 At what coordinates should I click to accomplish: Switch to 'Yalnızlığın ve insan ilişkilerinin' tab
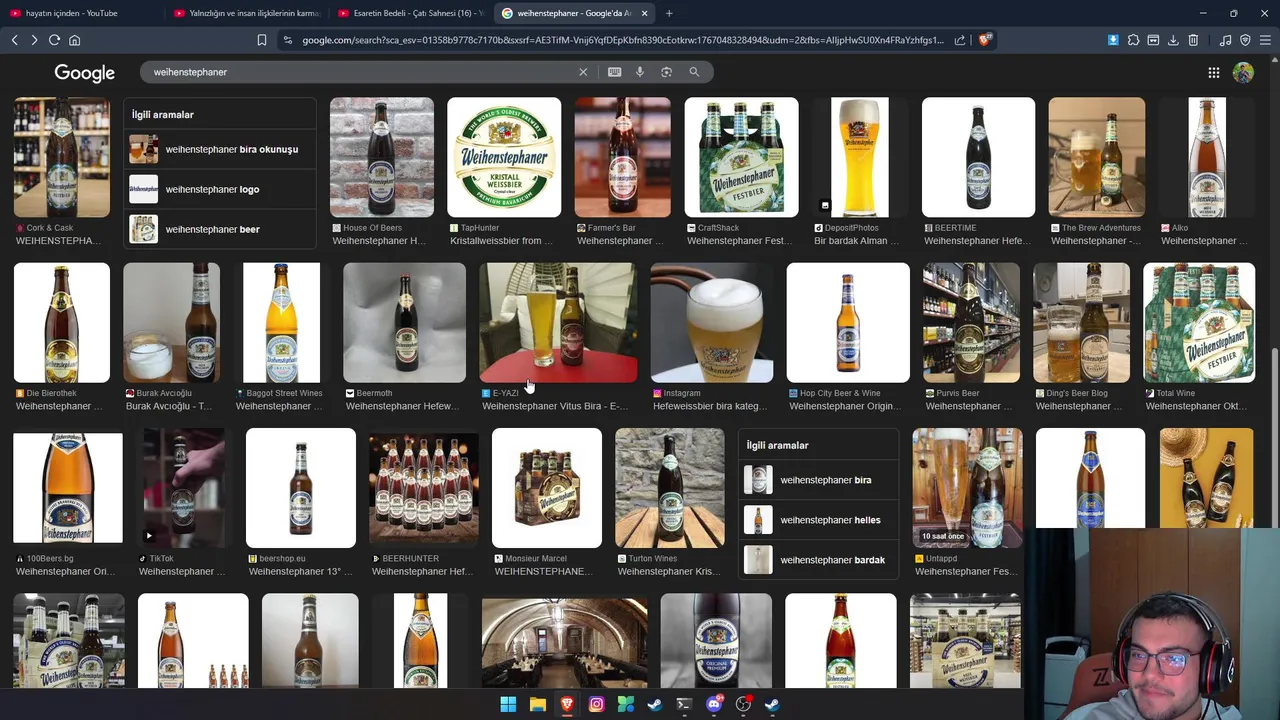(x=245, y=13)
